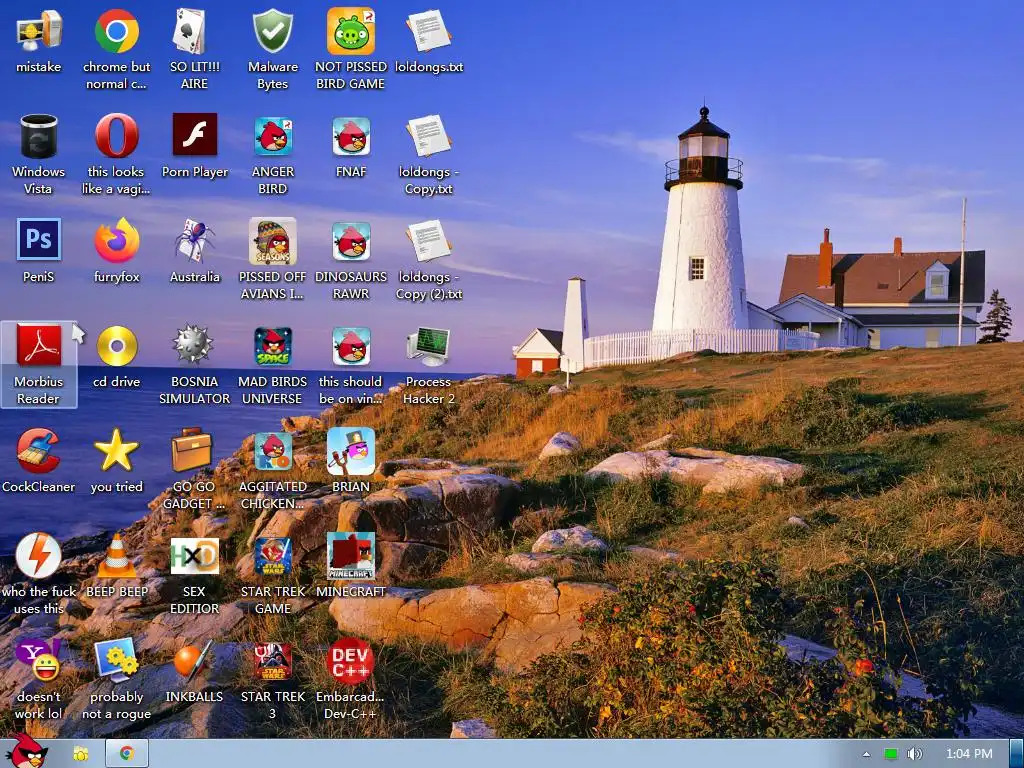The width and height of the screenshot is (1024, 768).
Task: Select the 'MAD BIRDS UNIVERSE' Space icon
Action: (x=272, y=345)
